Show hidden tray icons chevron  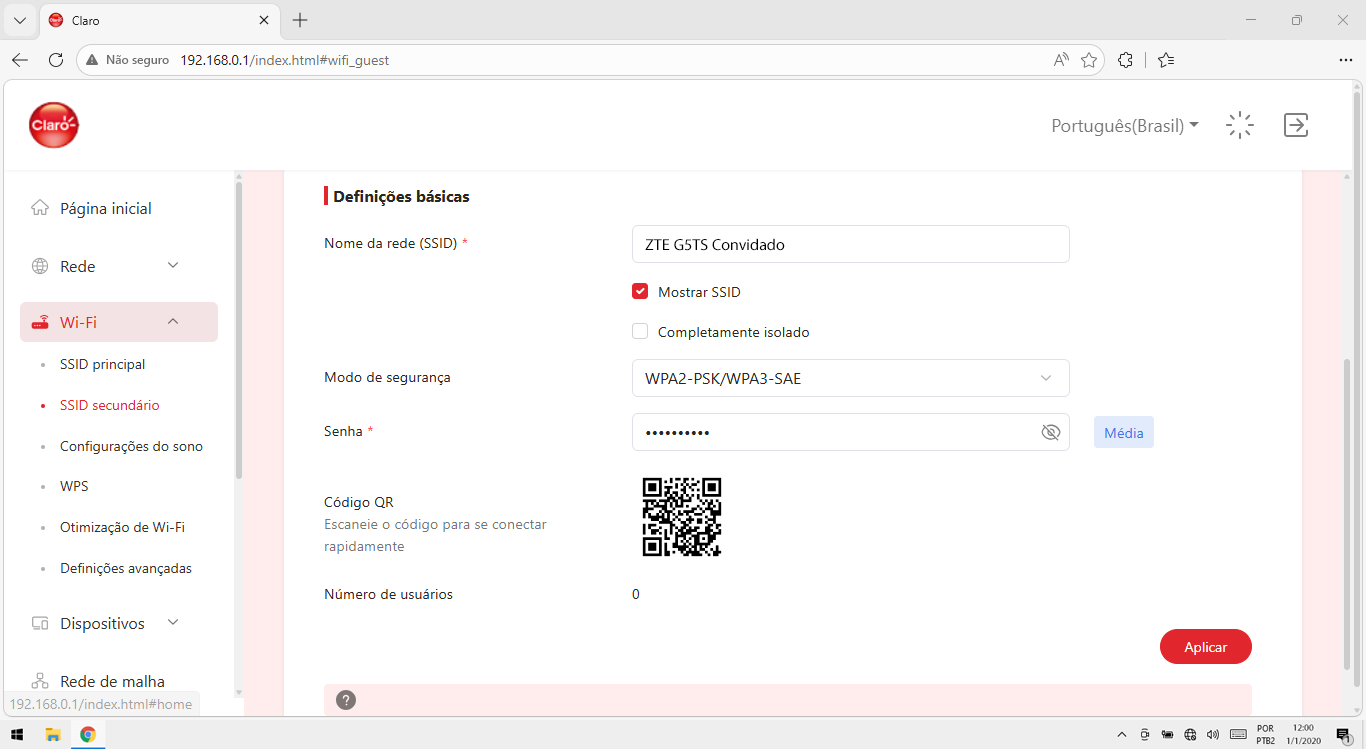coord(1122,734)
